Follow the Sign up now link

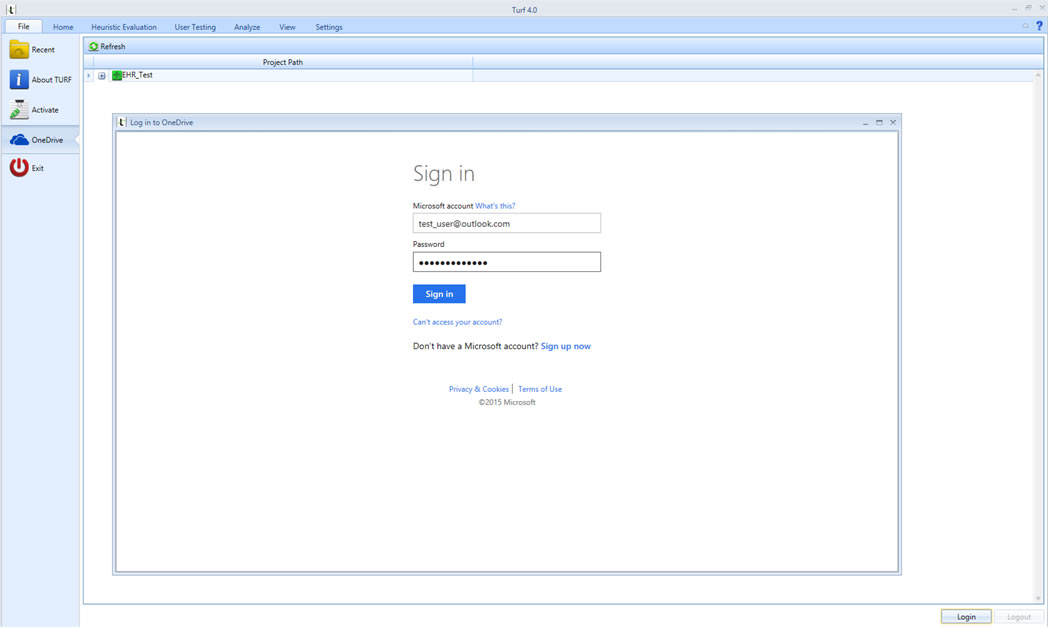(565, 346)
